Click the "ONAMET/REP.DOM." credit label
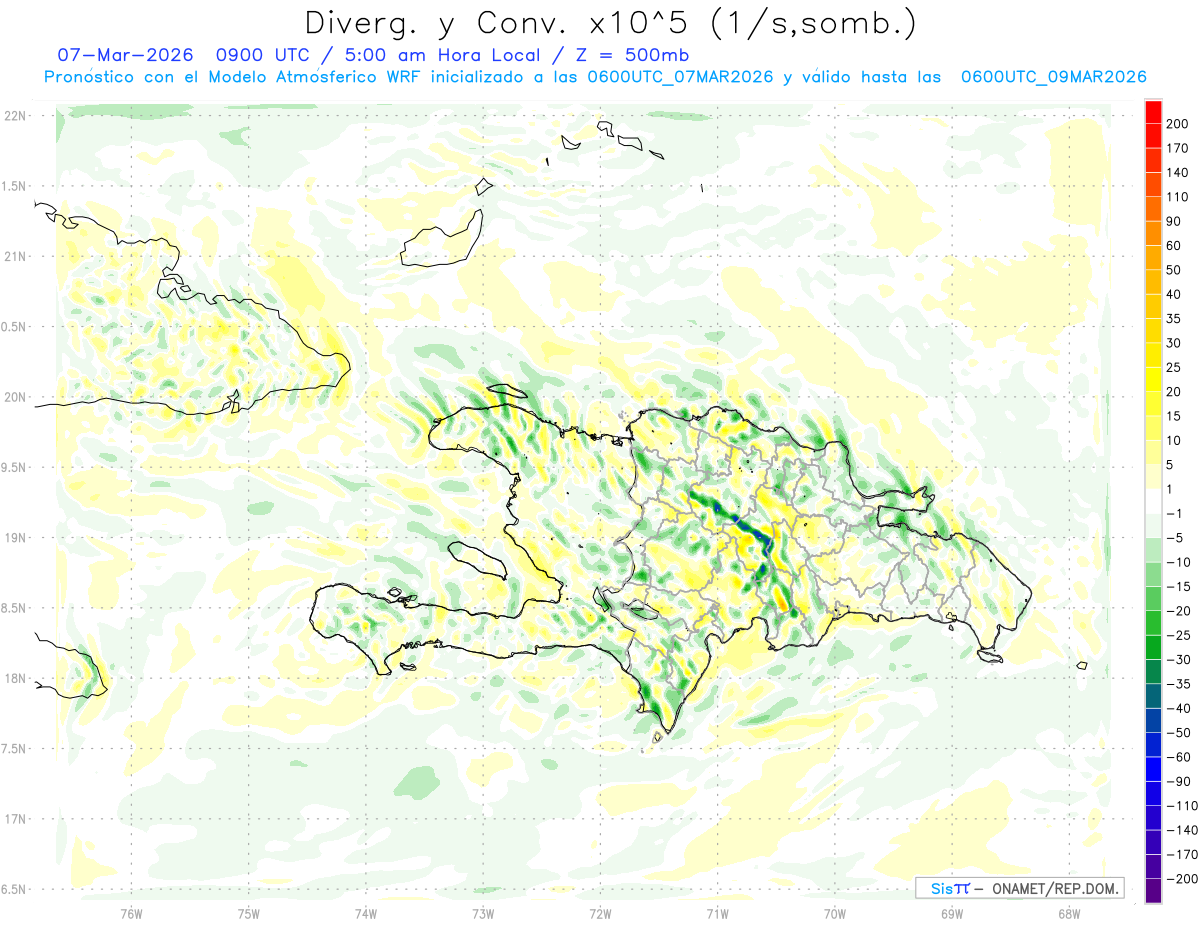This screenshot has height=927, width=1200. (x=1055, y=888)
